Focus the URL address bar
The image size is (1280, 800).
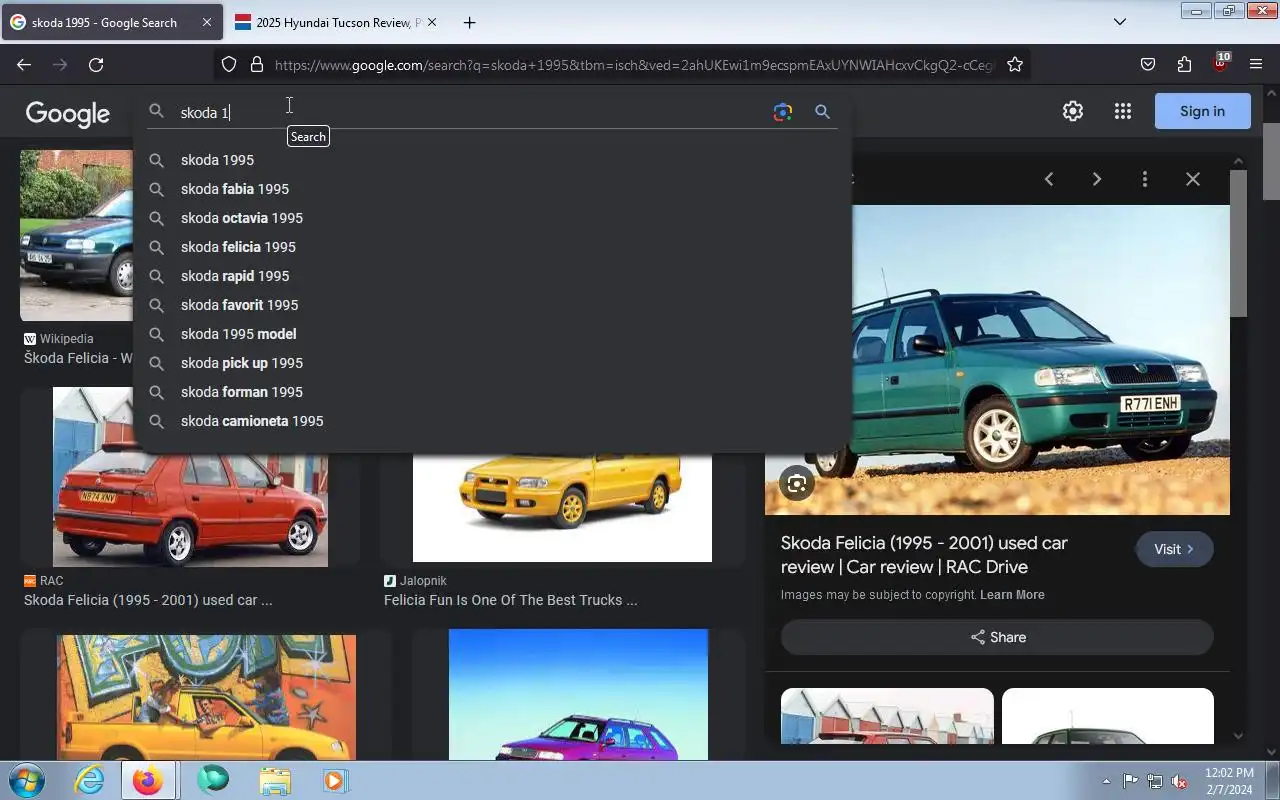[634, 65]
